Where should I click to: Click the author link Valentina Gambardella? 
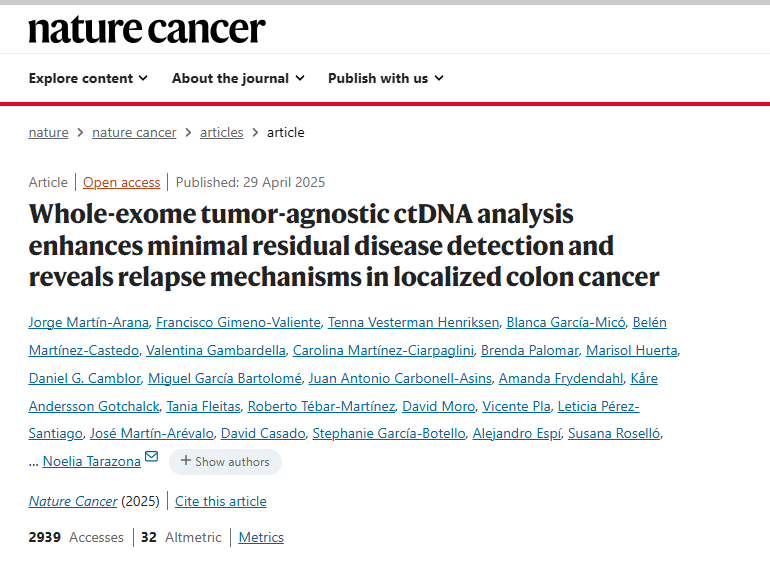[216, 350]
